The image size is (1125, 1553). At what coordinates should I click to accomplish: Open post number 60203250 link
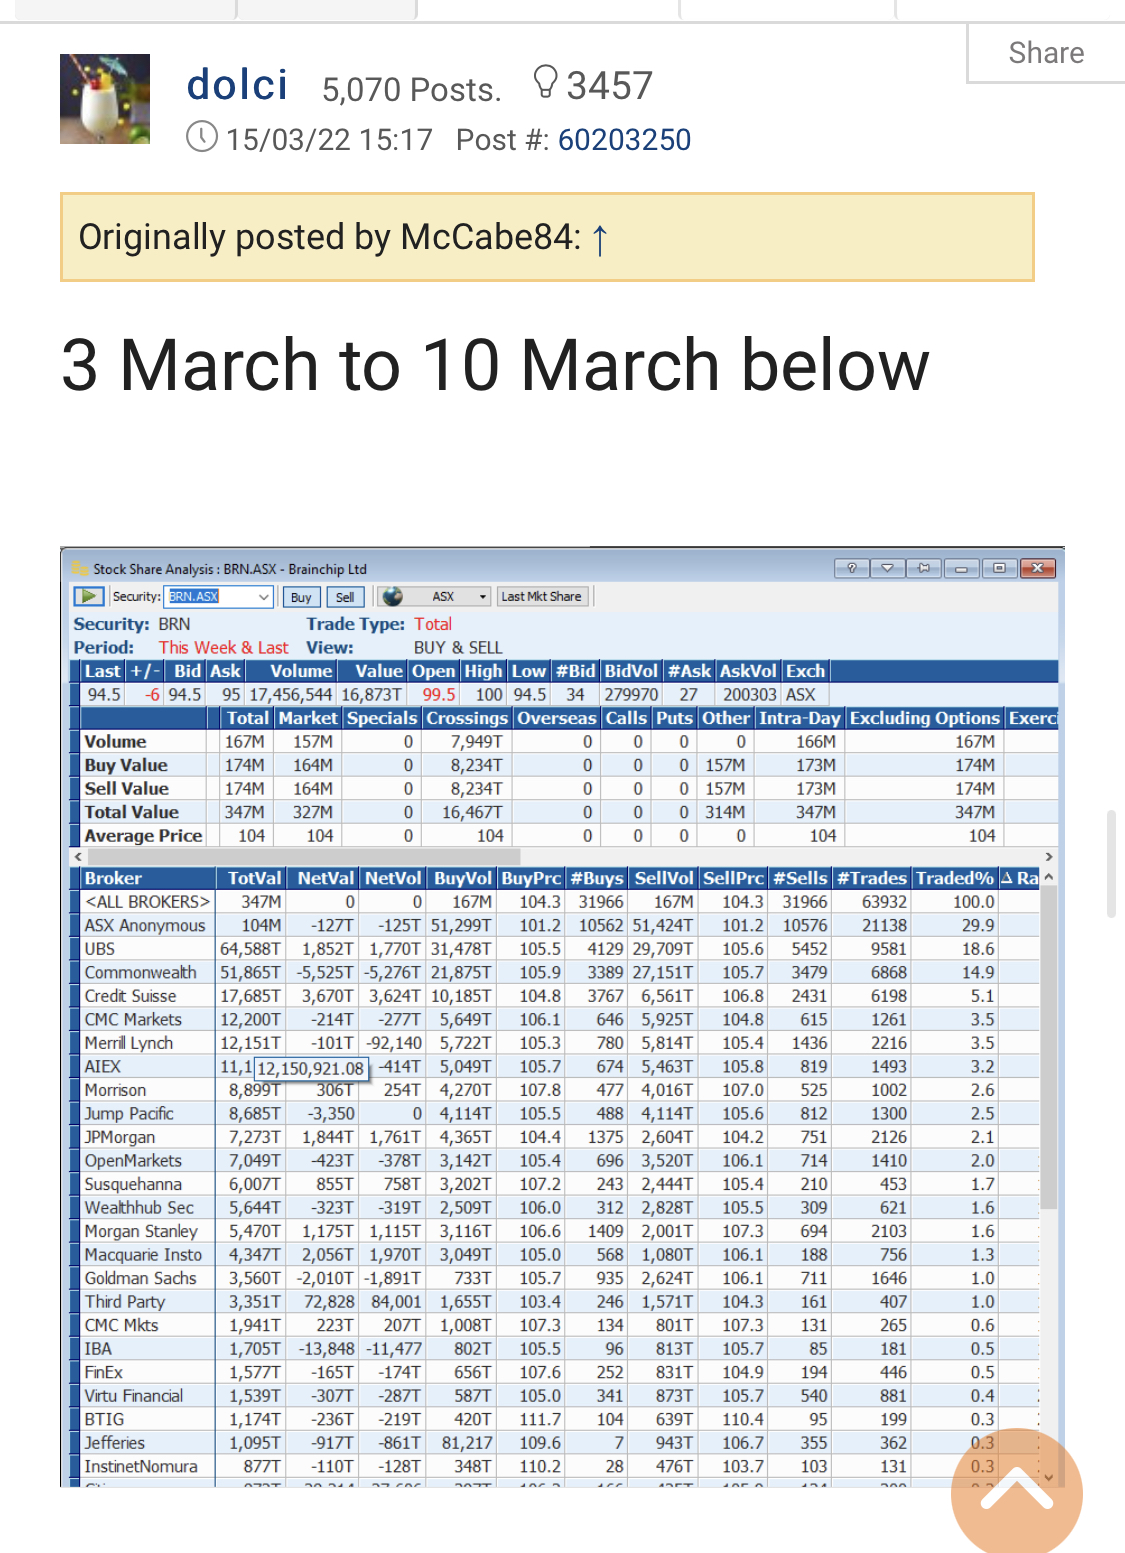click(624, 140)
